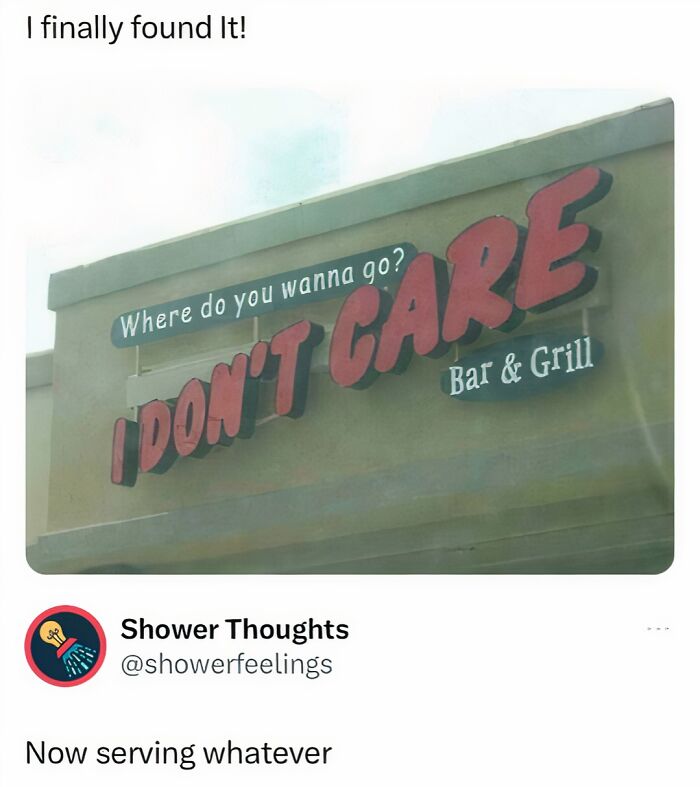Click the ampersand in the Bar & Grill sign

[x=508, y=372]
